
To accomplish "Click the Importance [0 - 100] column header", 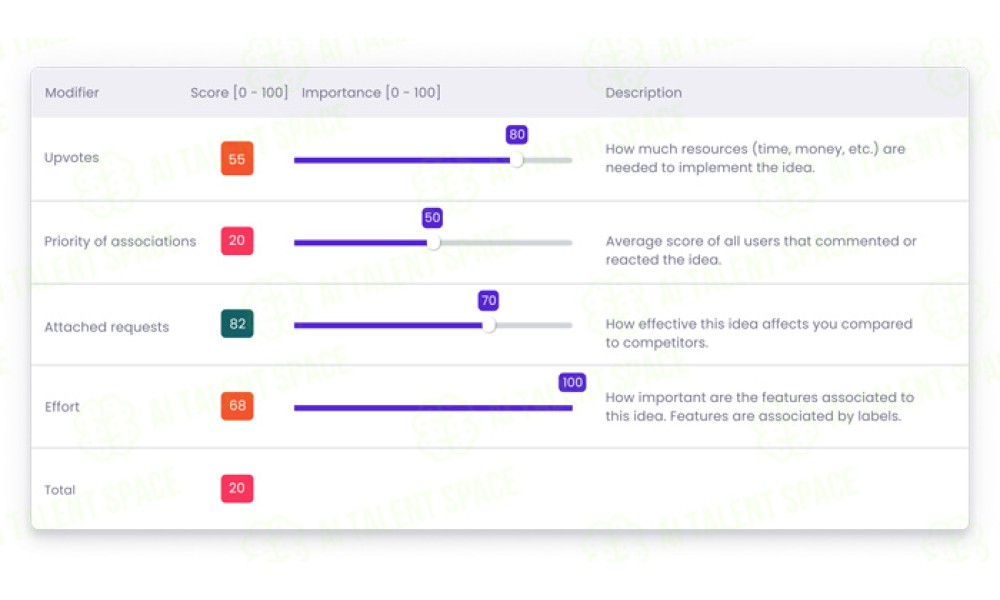I will 371,92.
